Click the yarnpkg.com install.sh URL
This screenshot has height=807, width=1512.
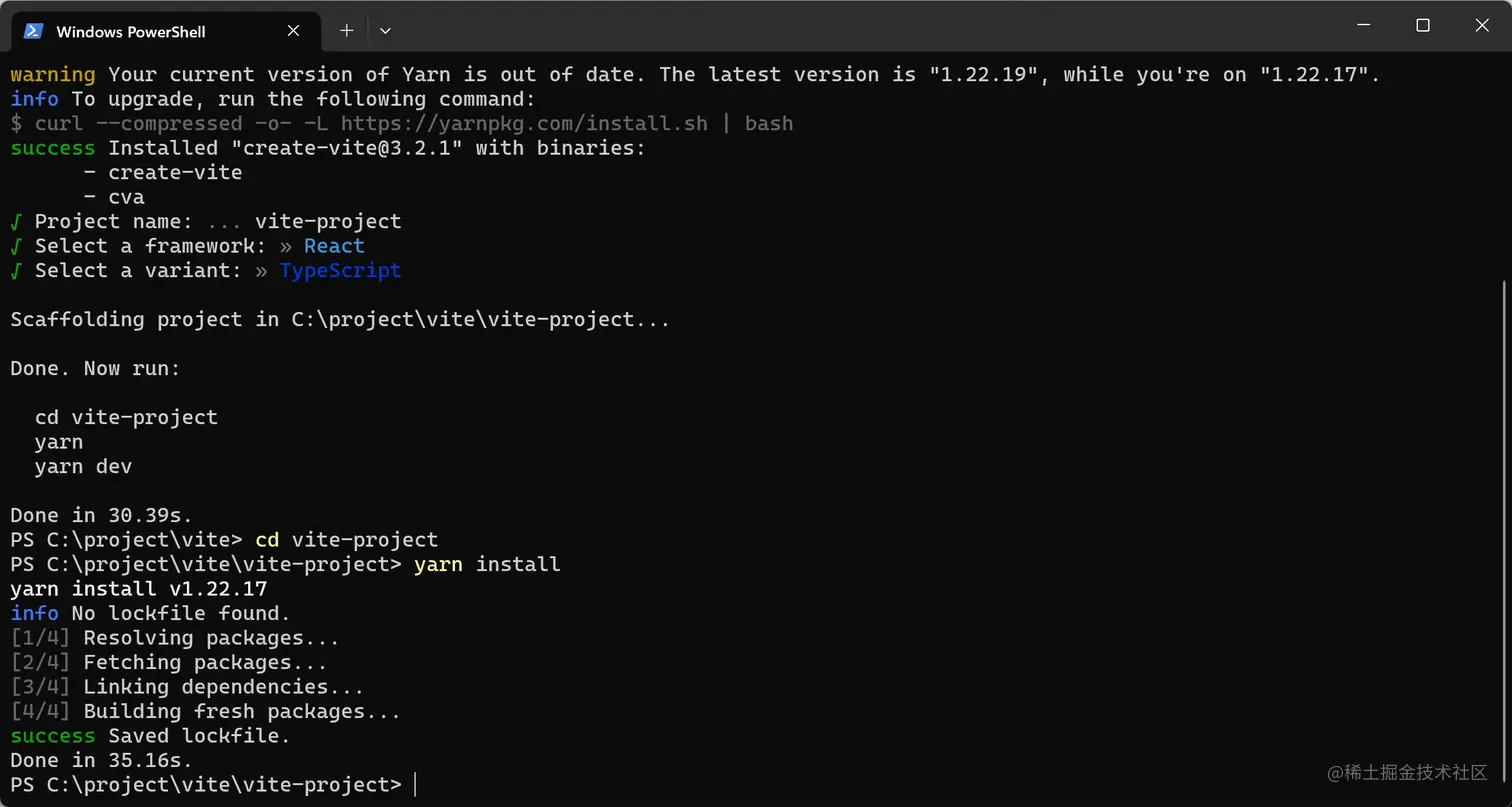524,123
